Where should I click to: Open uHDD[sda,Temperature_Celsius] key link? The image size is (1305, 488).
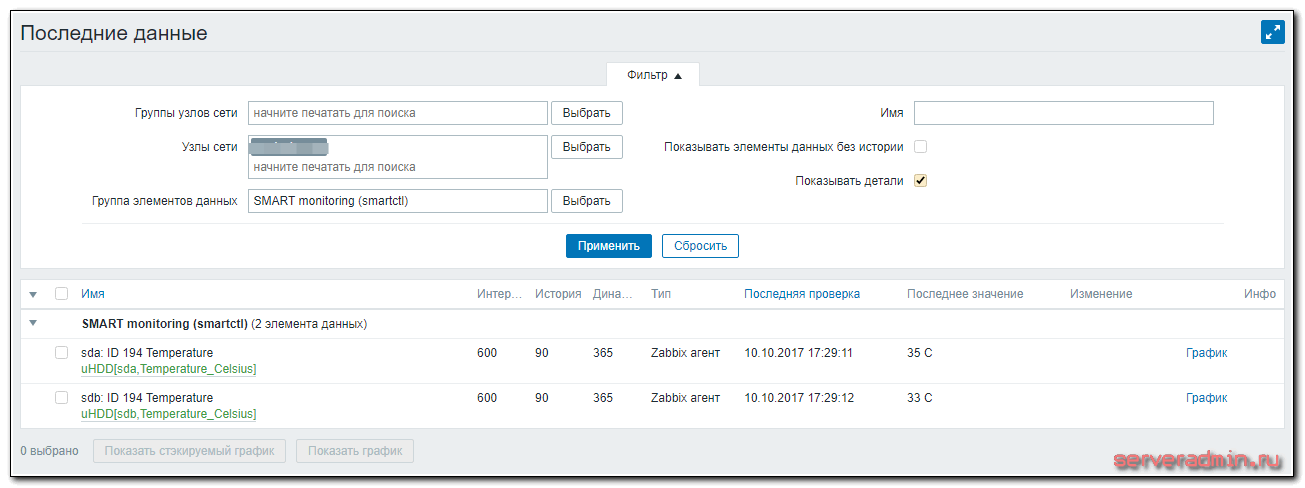(x=168, y=369)
